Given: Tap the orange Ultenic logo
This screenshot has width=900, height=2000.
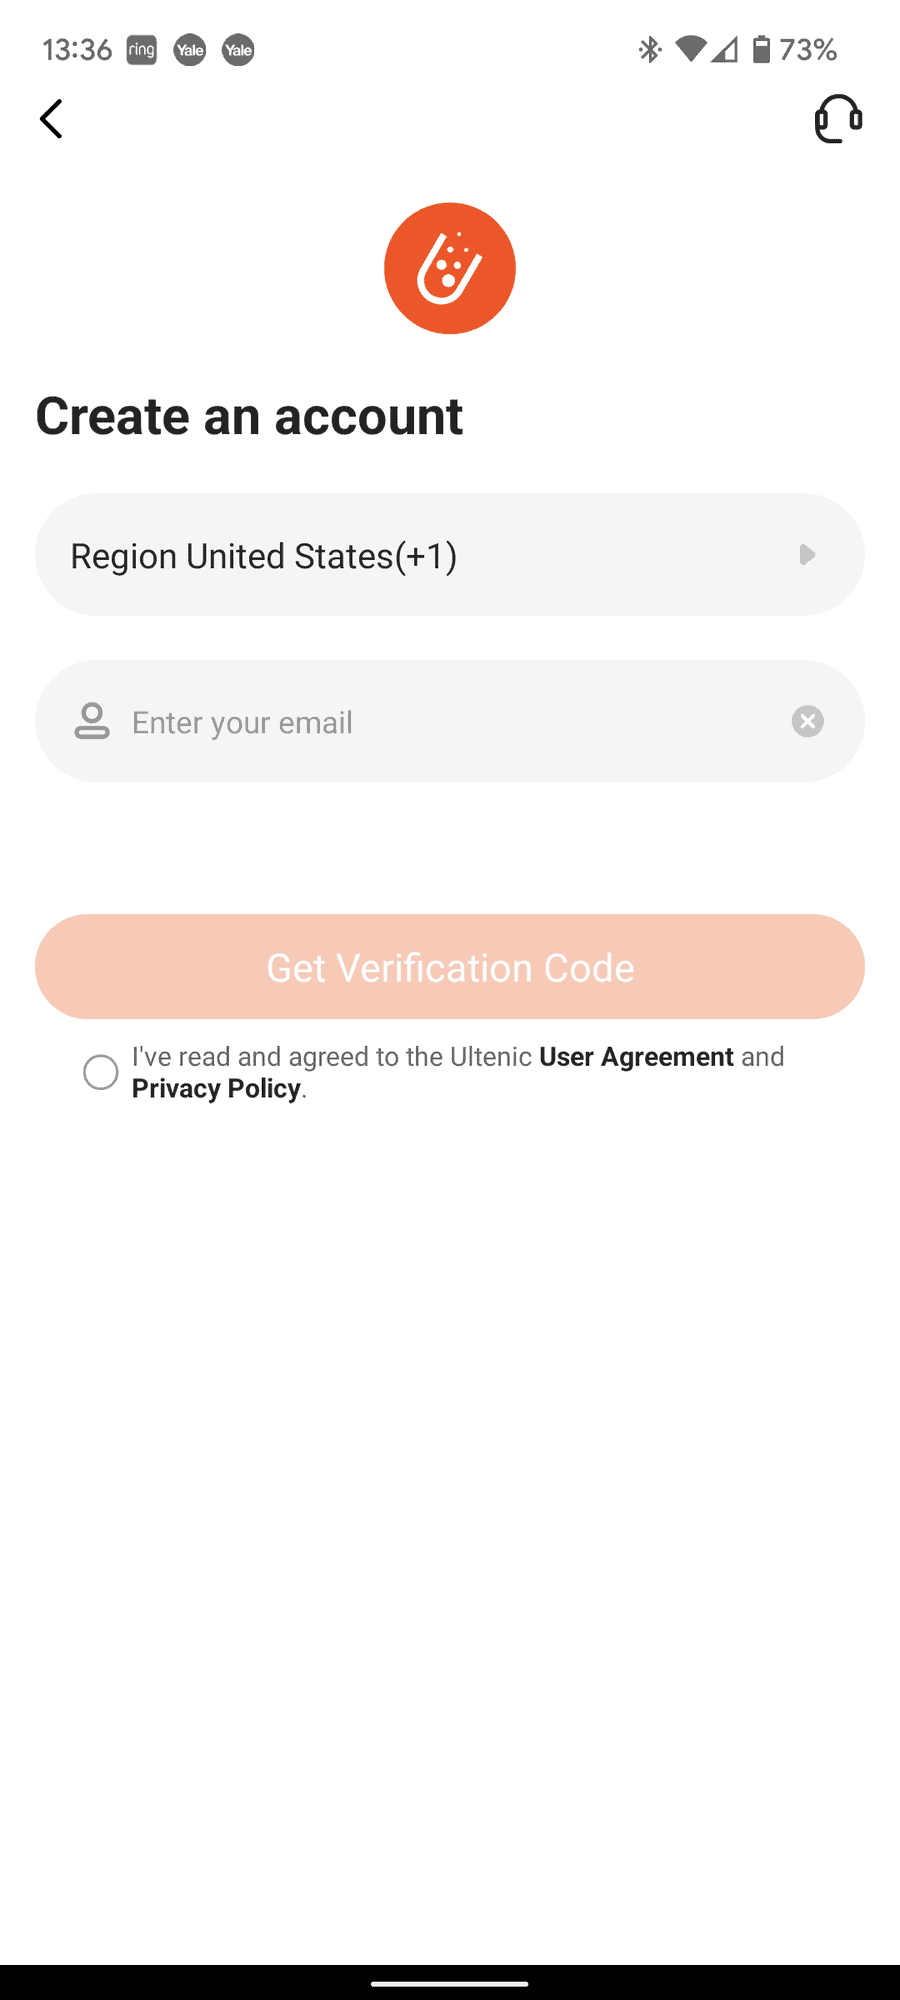Looking at the screenshot, I should pyautogui.click(x=450, y=268).
